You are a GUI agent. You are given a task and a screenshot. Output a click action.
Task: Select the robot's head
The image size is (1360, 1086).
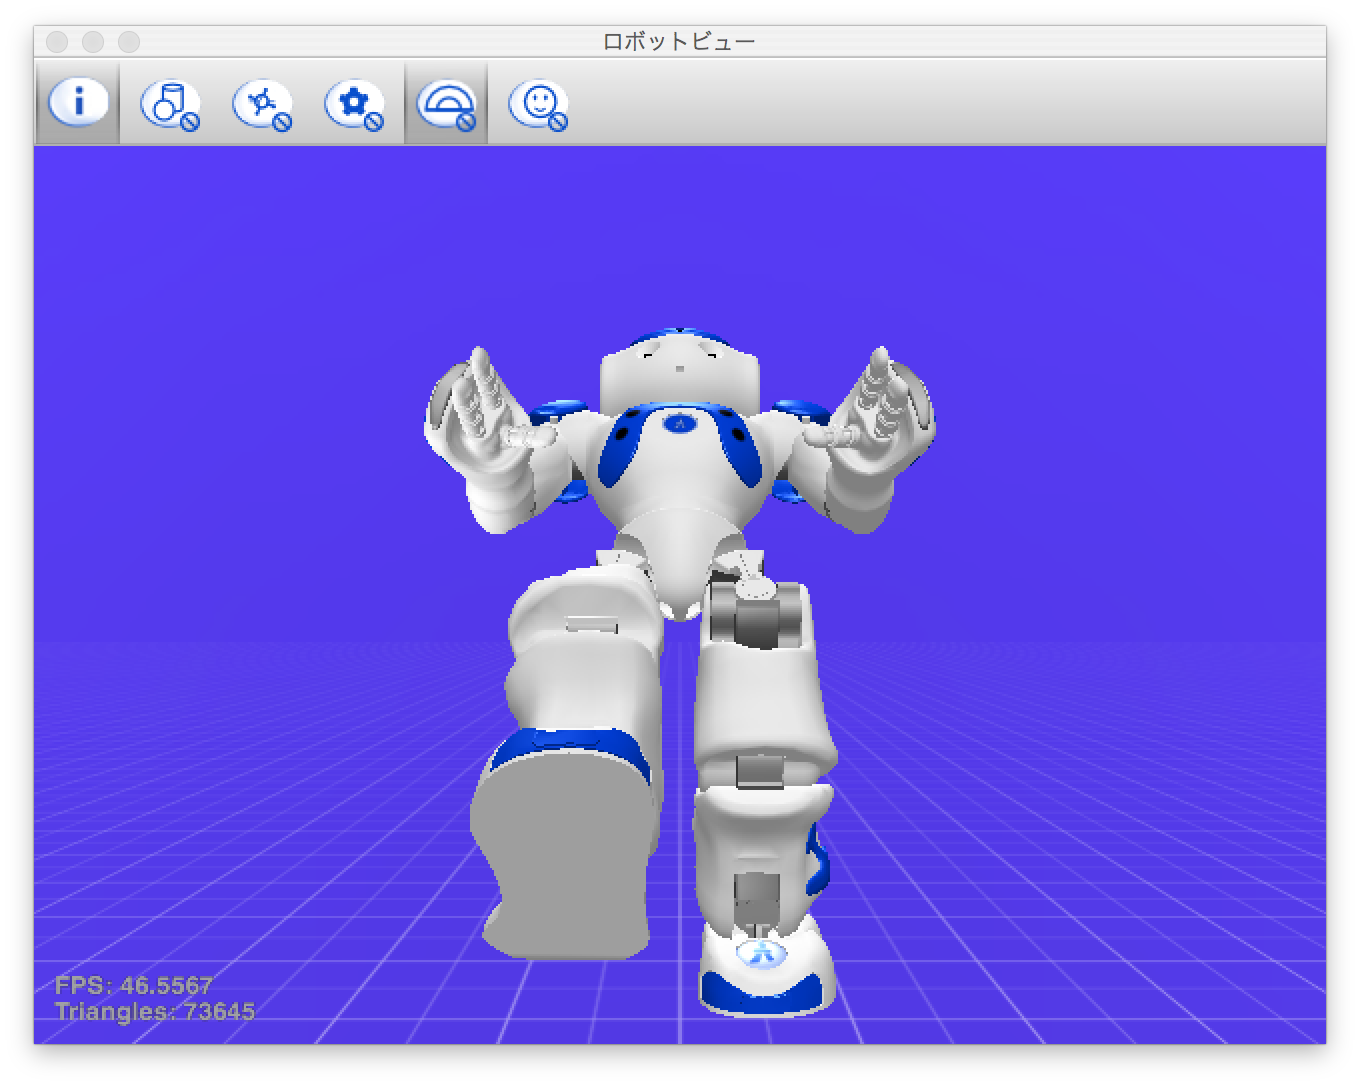click(680, 365)
